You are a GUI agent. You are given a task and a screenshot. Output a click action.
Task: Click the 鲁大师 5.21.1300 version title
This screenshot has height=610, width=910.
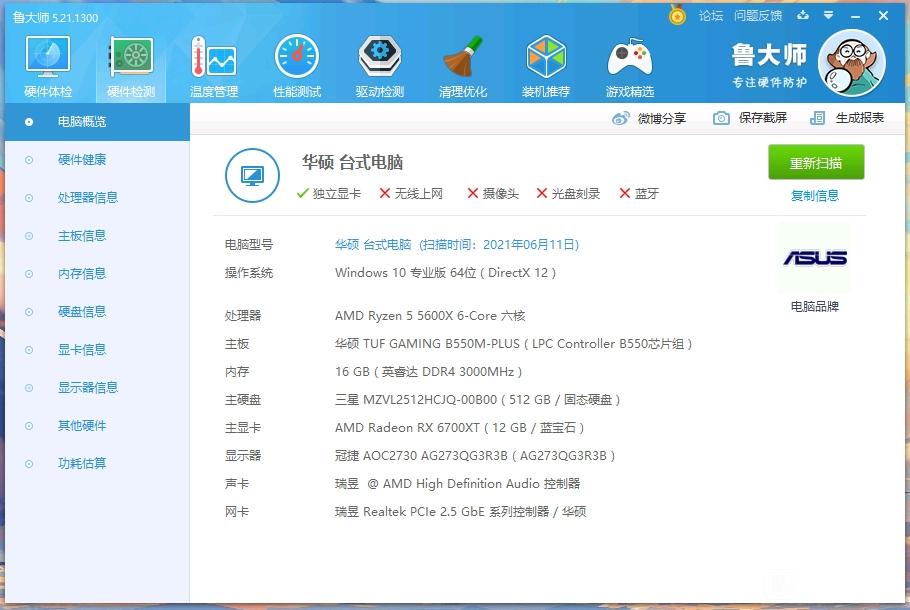click(56, 18)
